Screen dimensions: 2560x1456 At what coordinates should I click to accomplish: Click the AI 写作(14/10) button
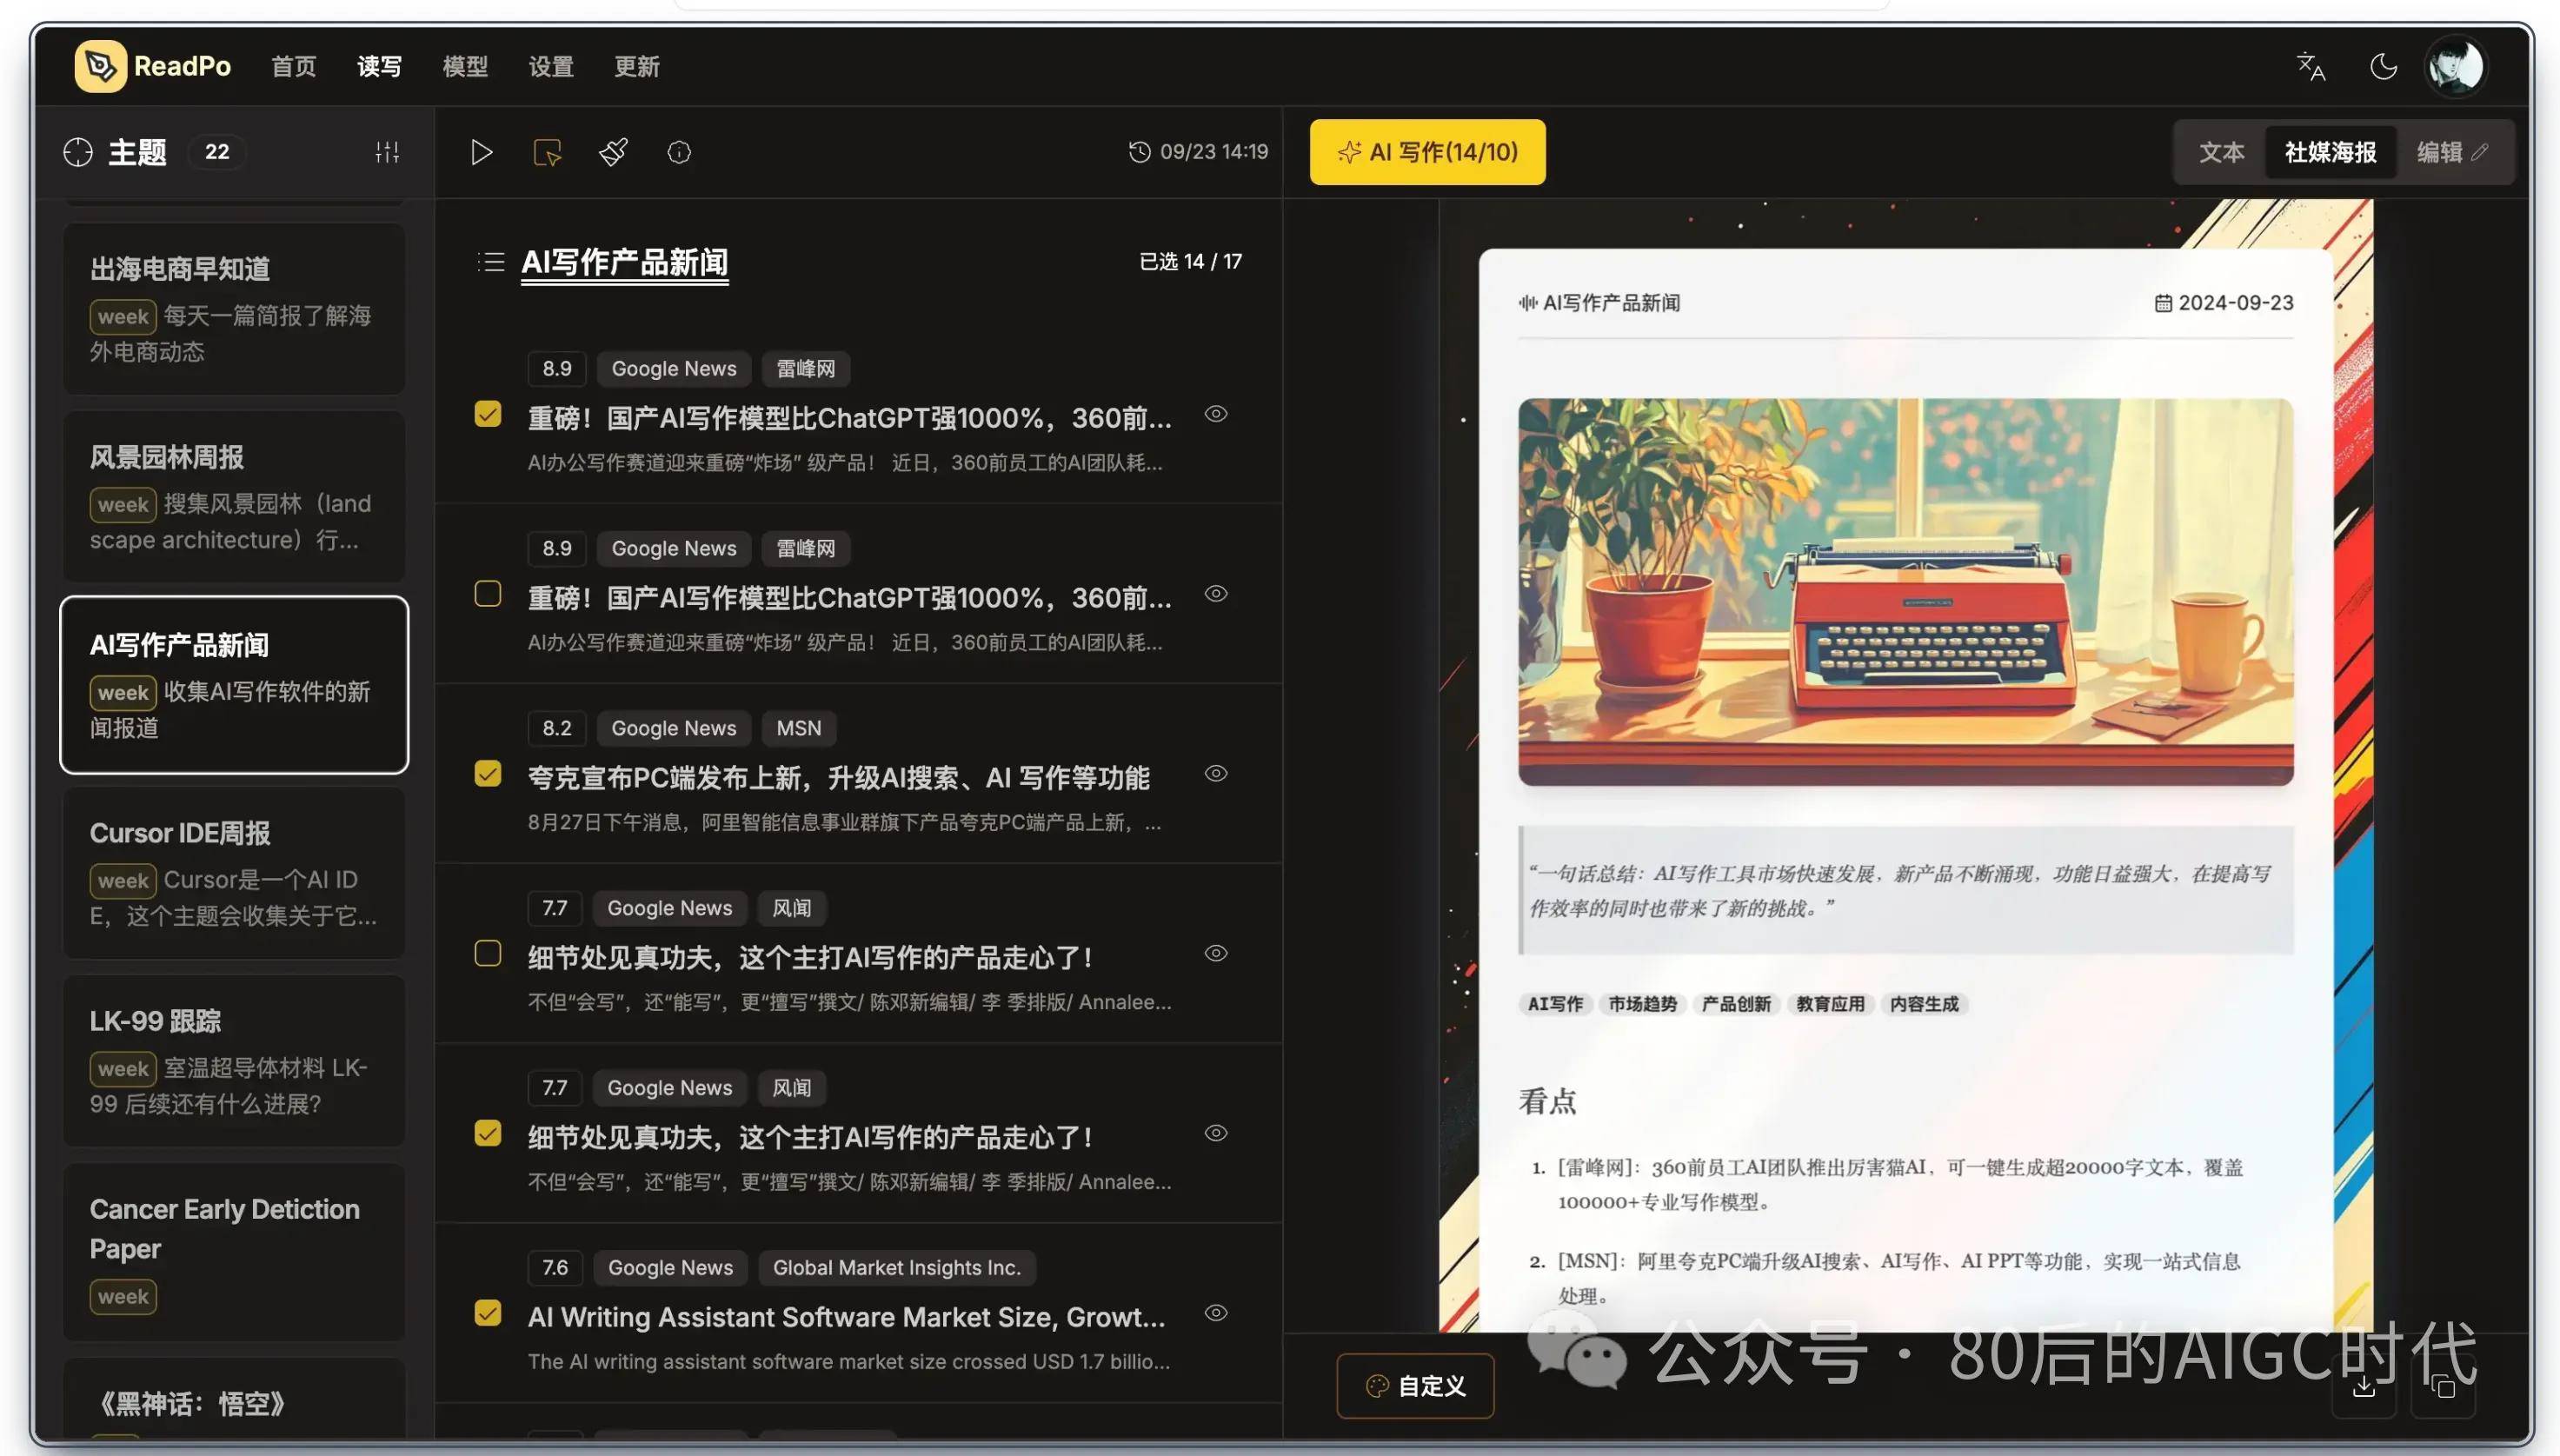1427,152
